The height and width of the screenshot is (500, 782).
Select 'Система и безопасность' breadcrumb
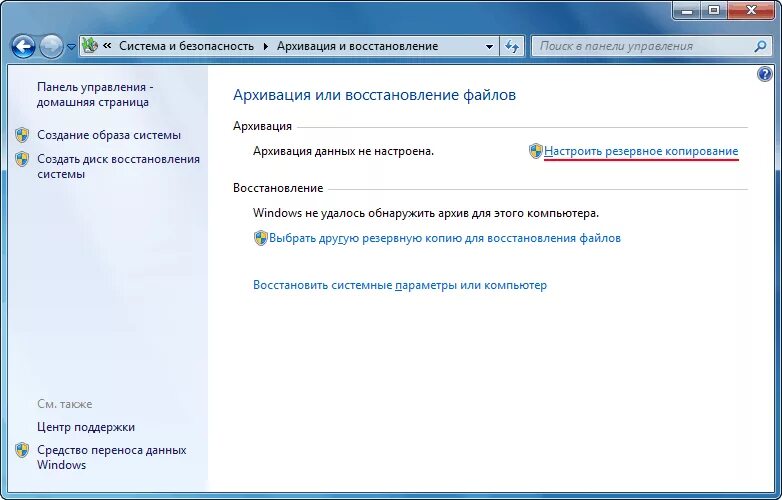[186, 46]
